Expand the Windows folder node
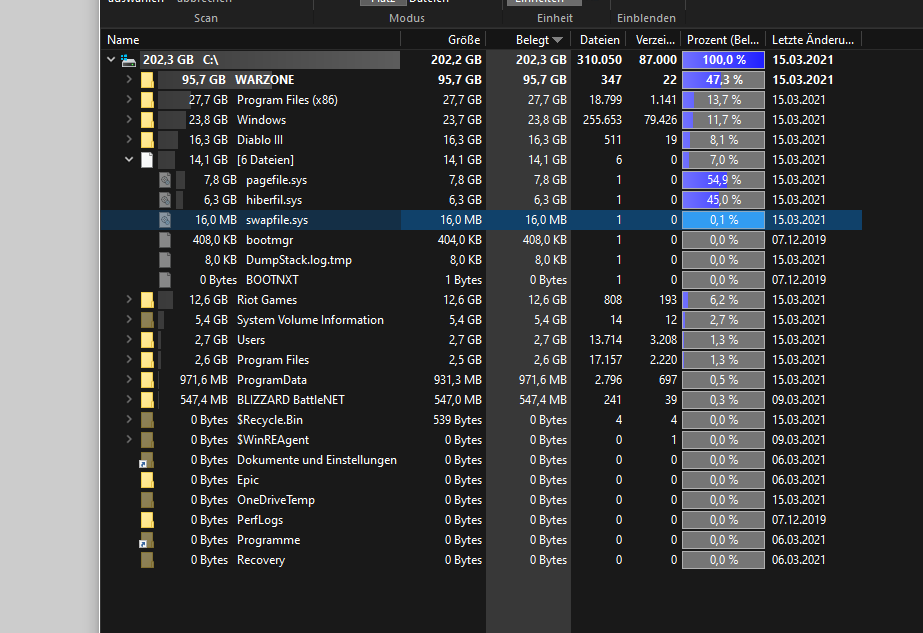The image size is (923, 633). pyautogui.click(x=129, y=120)
